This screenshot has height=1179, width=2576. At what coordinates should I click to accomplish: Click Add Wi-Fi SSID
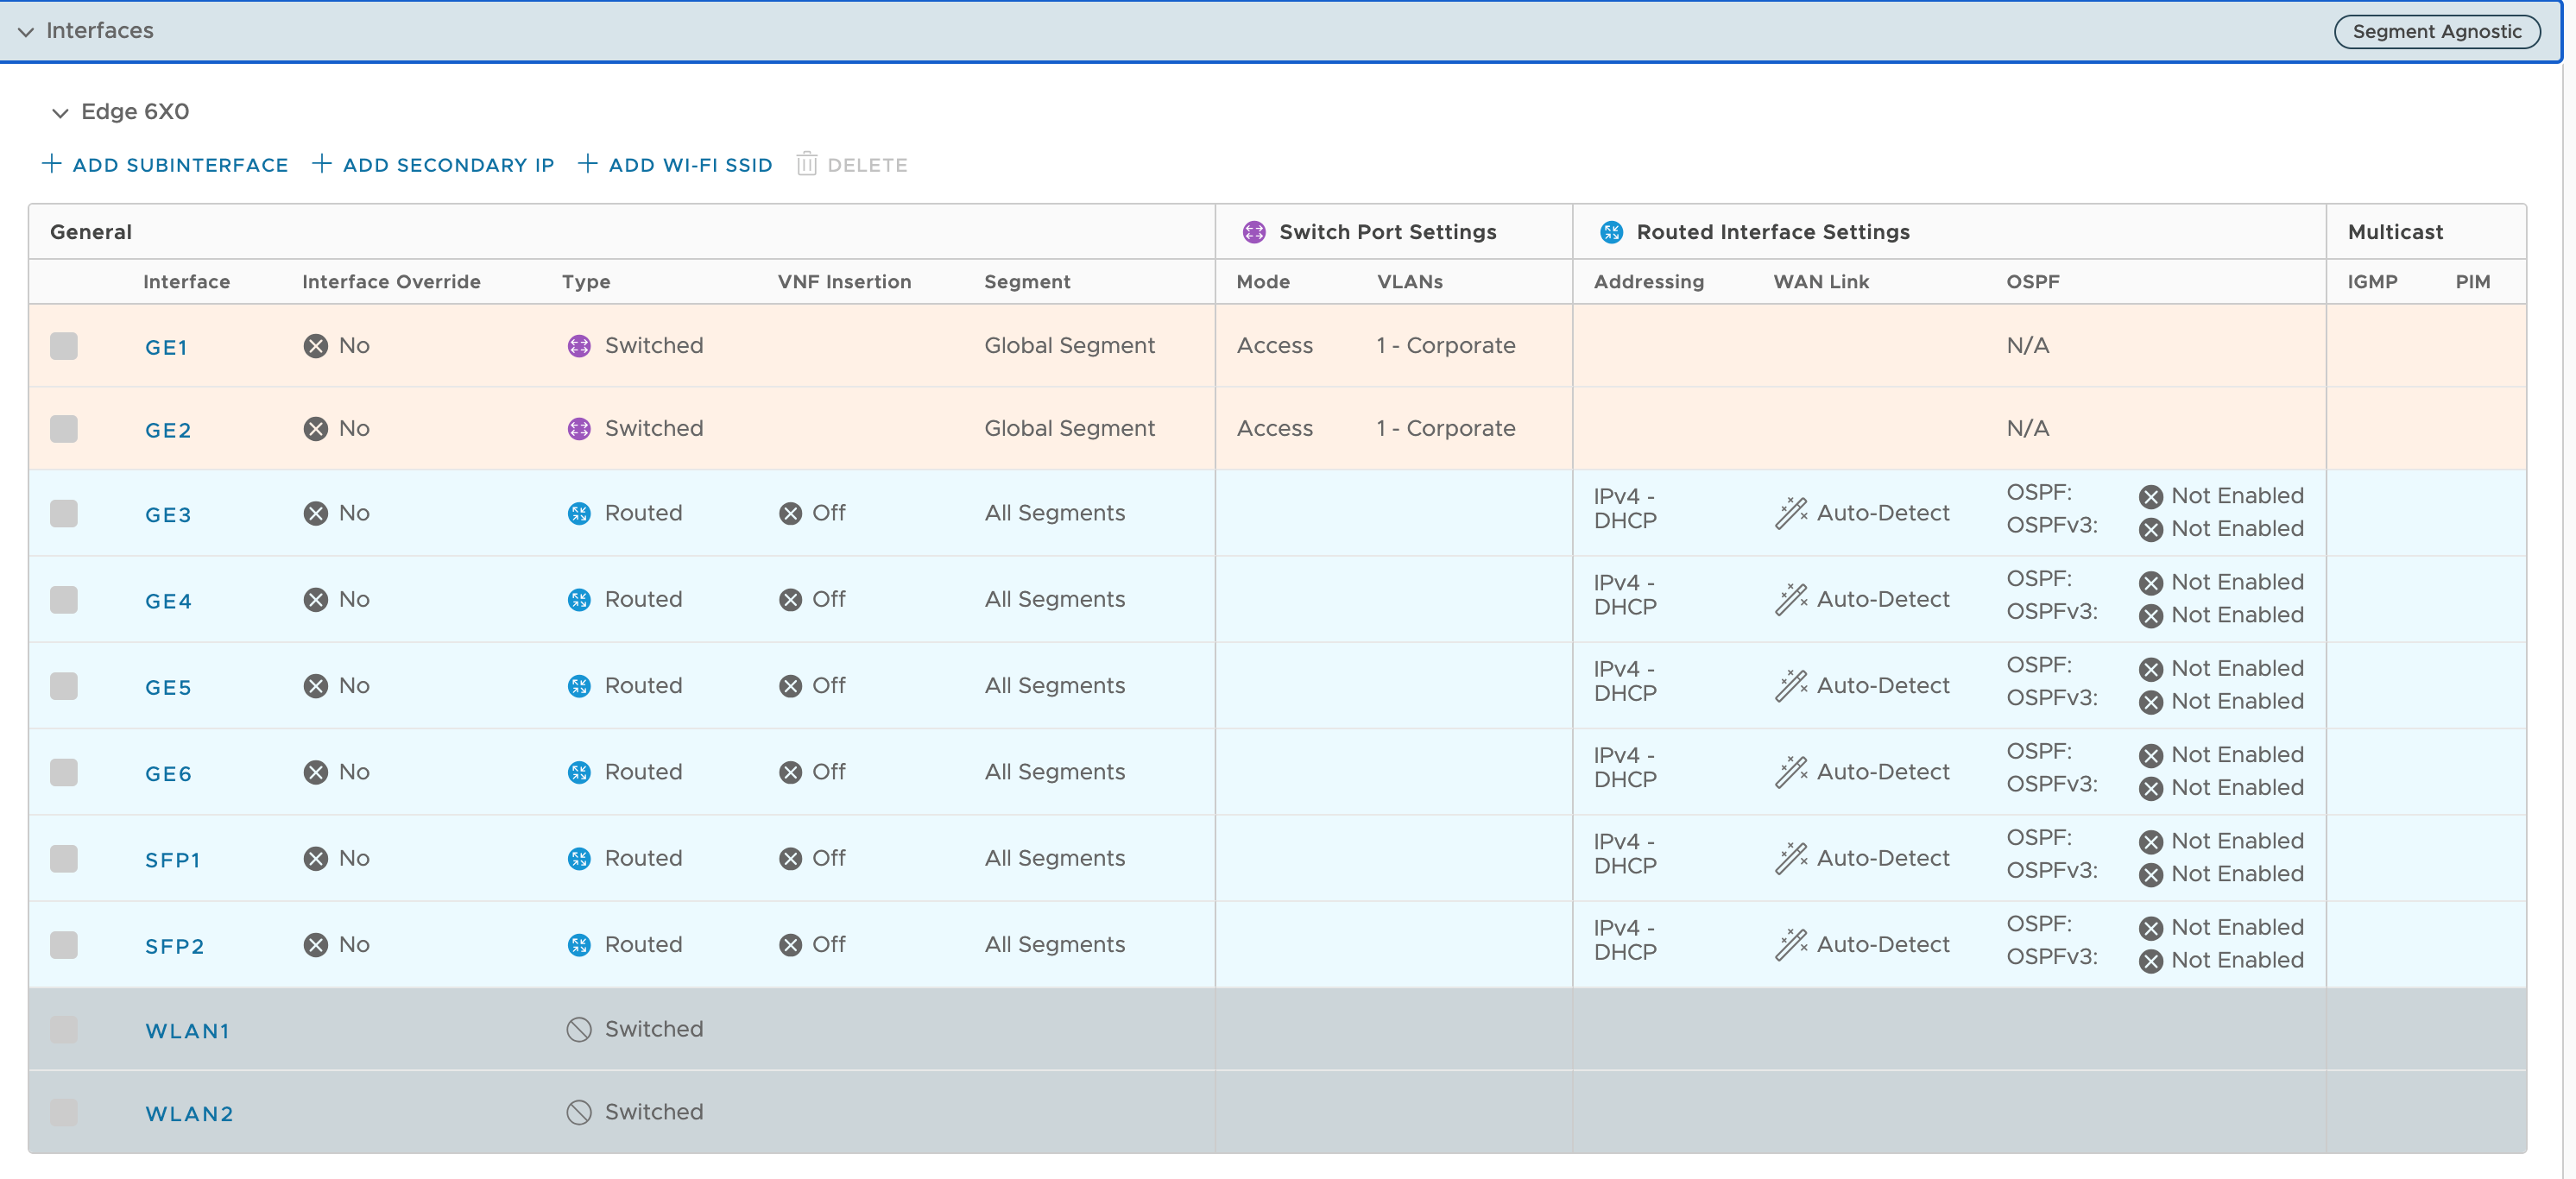(675, 165)
